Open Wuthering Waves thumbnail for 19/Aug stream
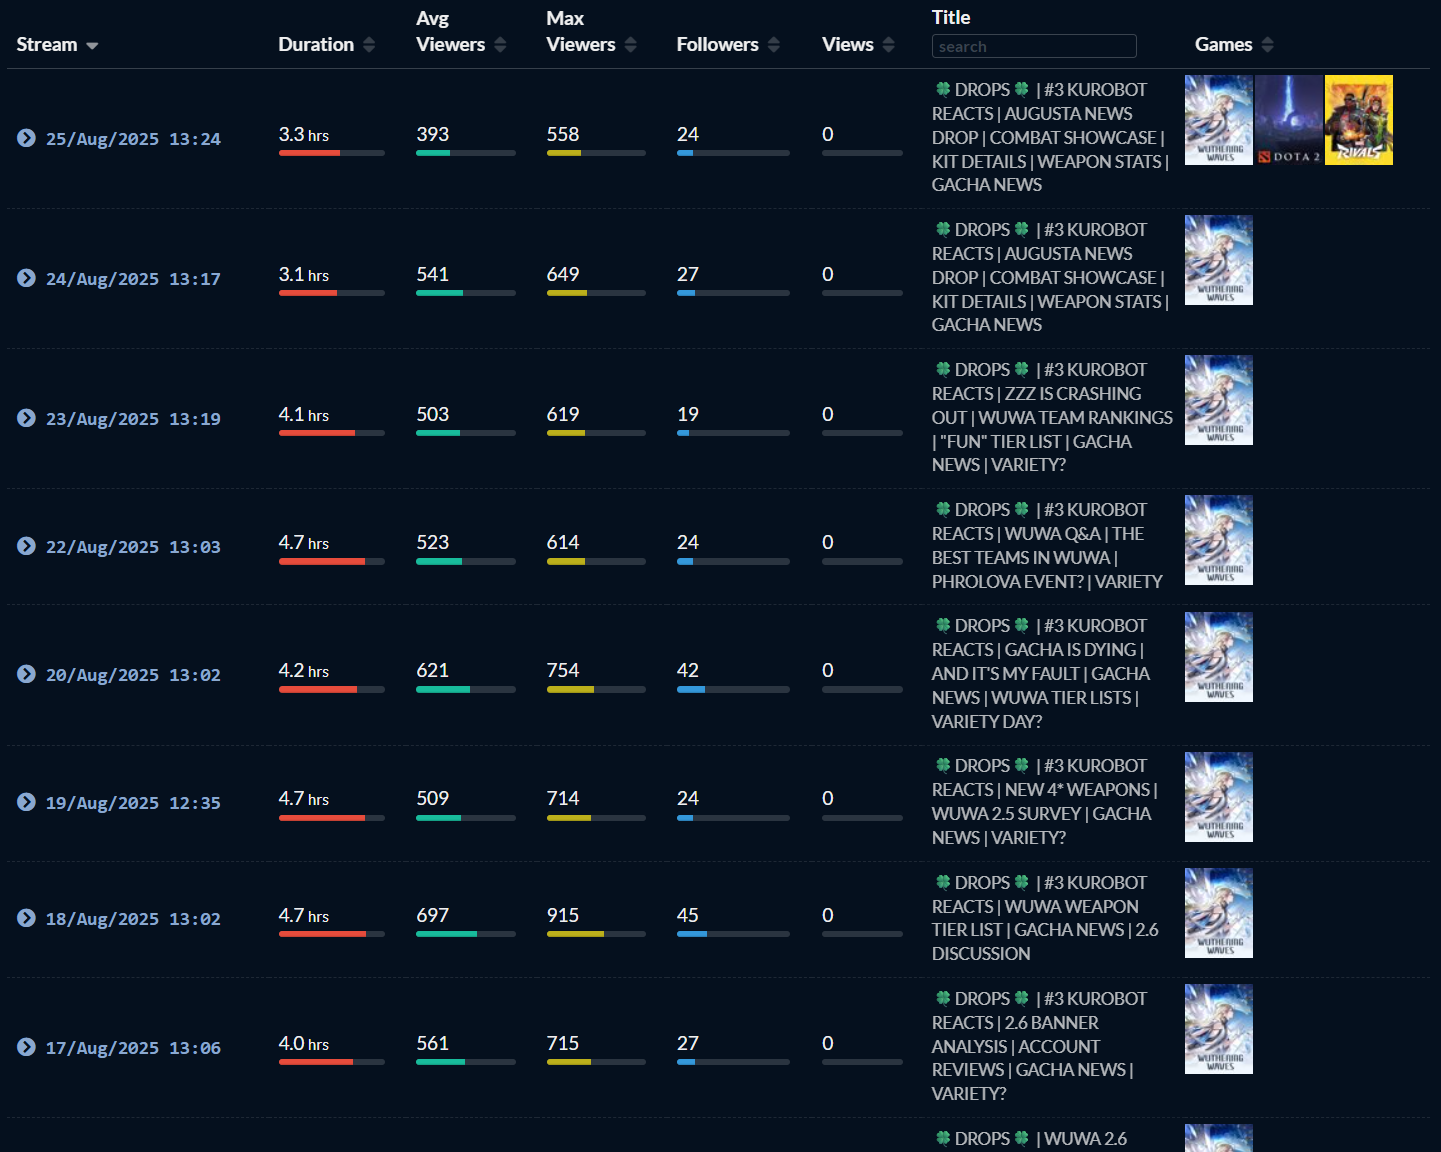 point(1219,797)
